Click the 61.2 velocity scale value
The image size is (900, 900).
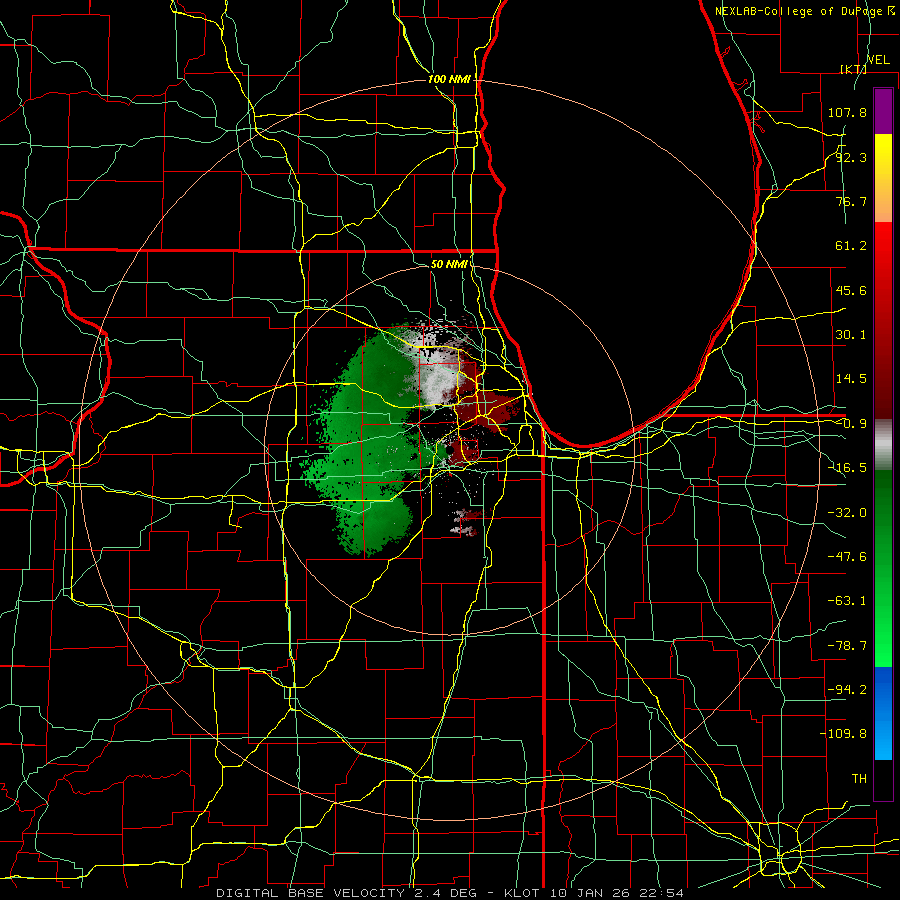coord(851,246)
